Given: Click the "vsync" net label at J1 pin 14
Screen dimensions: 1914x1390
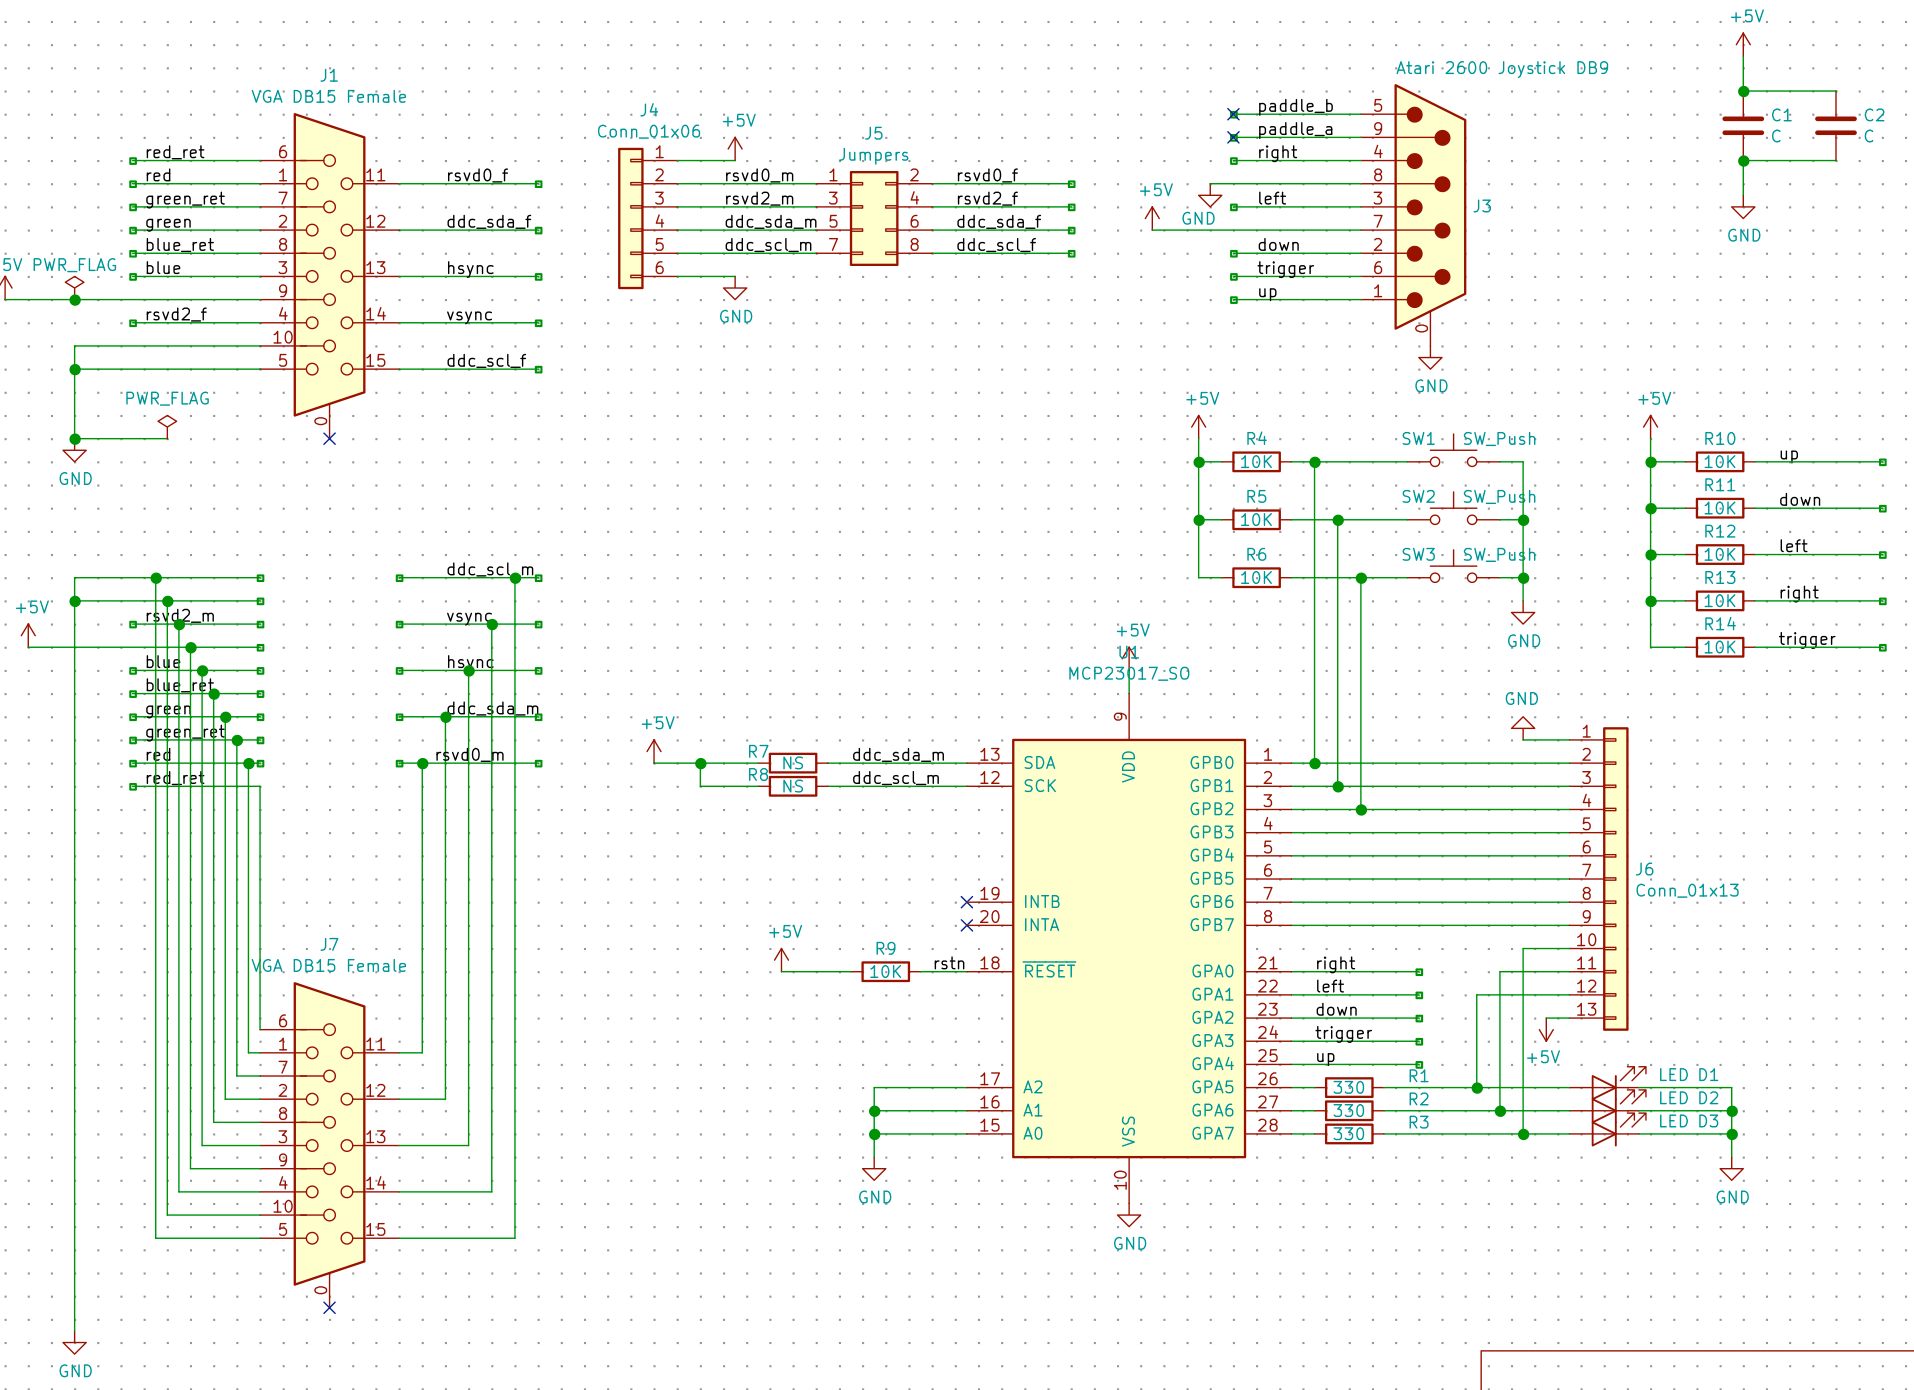Looking at the screenshot, I should click(469, 314).
